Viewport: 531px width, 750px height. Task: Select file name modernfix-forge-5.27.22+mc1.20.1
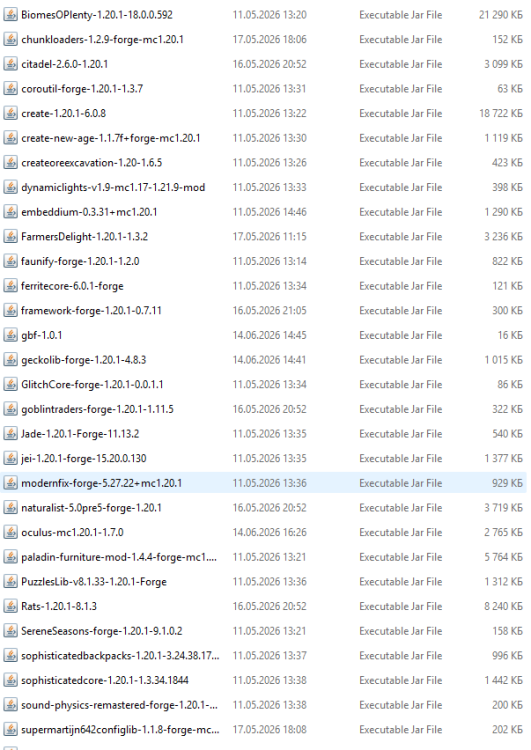pos(101,483)
